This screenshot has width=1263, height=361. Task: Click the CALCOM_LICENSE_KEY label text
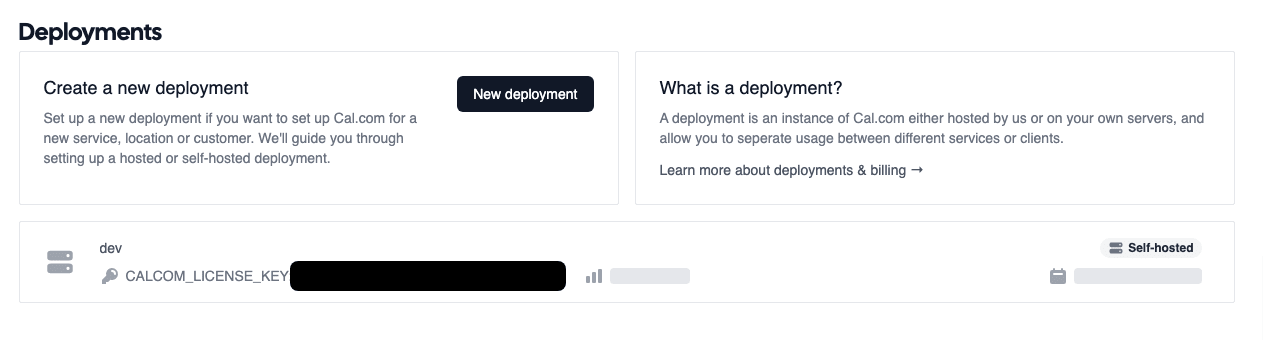(207, 276)
